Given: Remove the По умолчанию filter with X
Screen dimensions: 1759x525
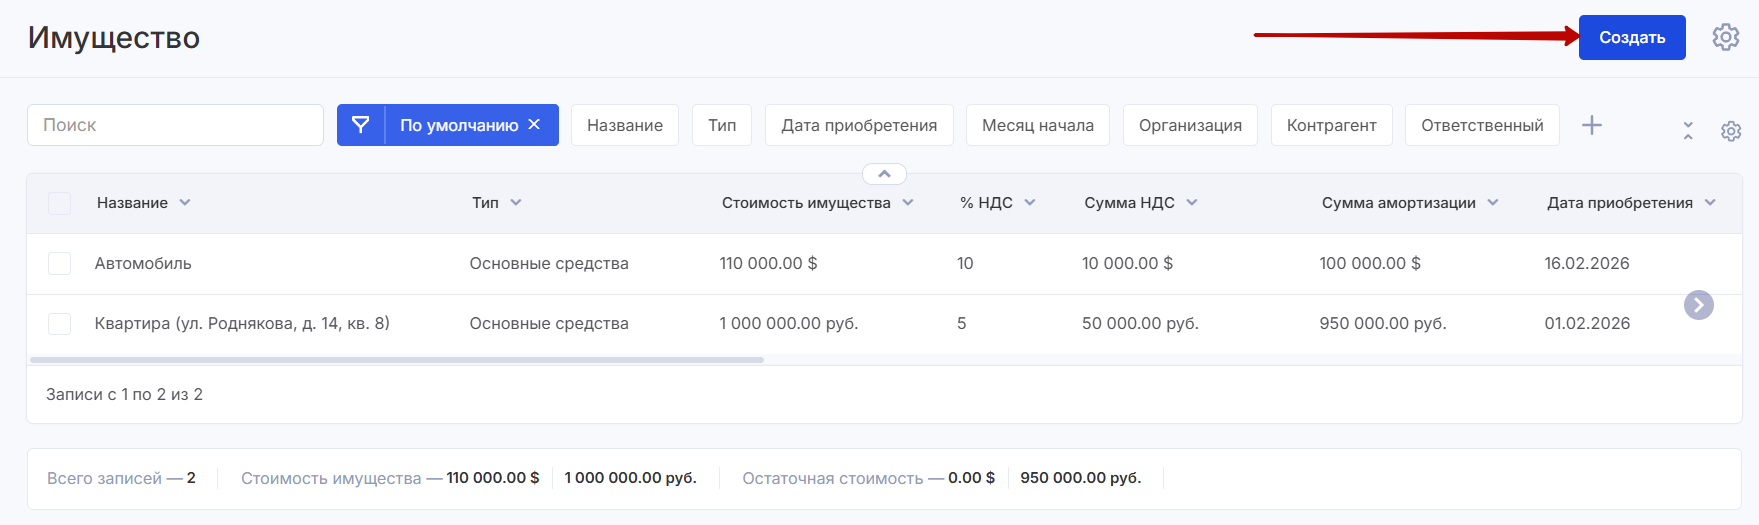Looking at the screenshot, I should (534, 124).
